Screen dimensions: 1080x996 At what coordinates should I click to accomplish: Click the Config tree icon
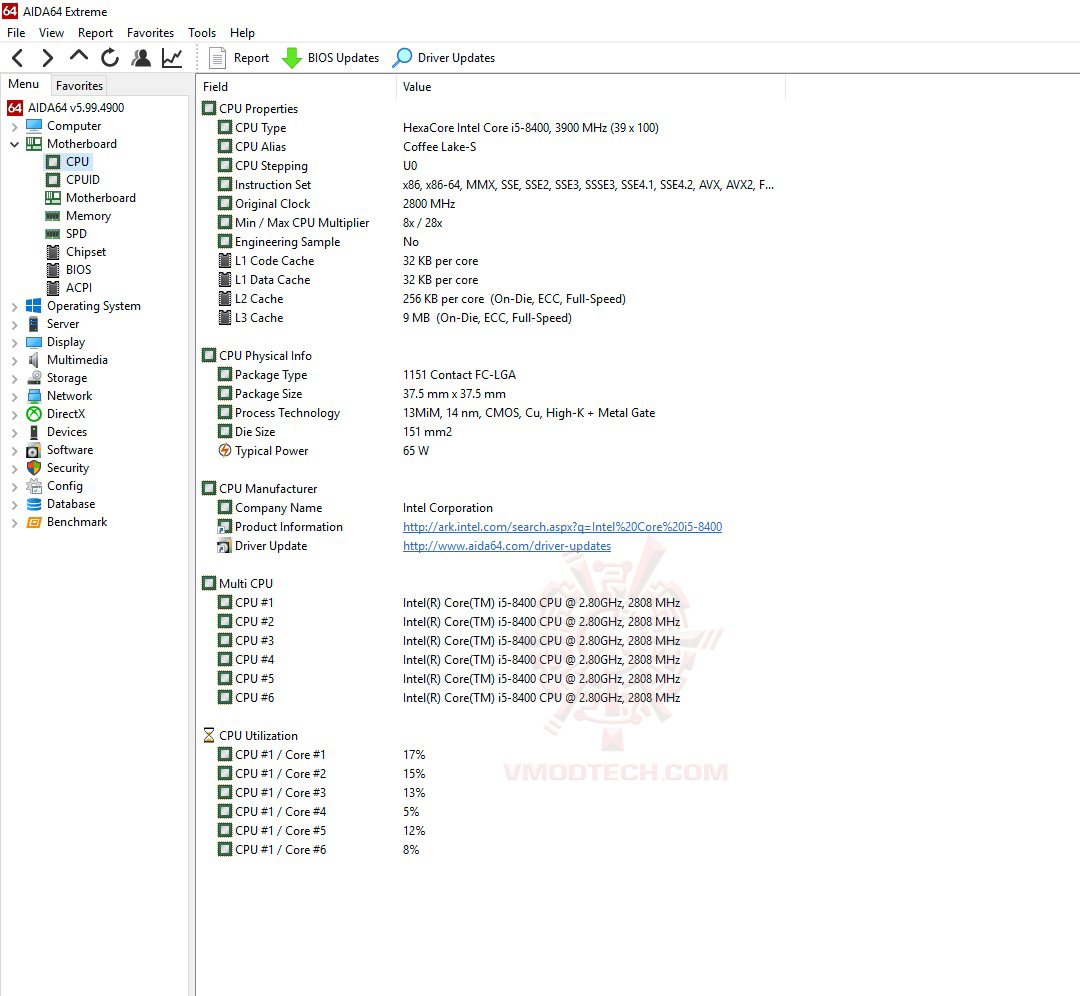click(34, 486)
